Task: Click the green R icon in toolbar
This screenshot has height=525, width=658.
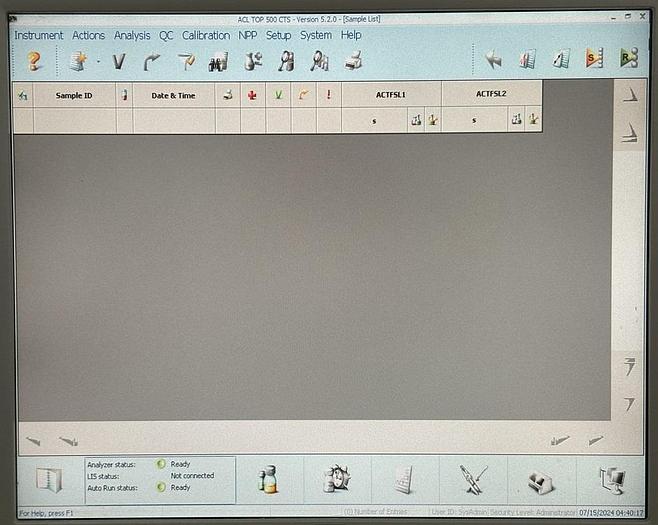Action: tap(628, 60)
